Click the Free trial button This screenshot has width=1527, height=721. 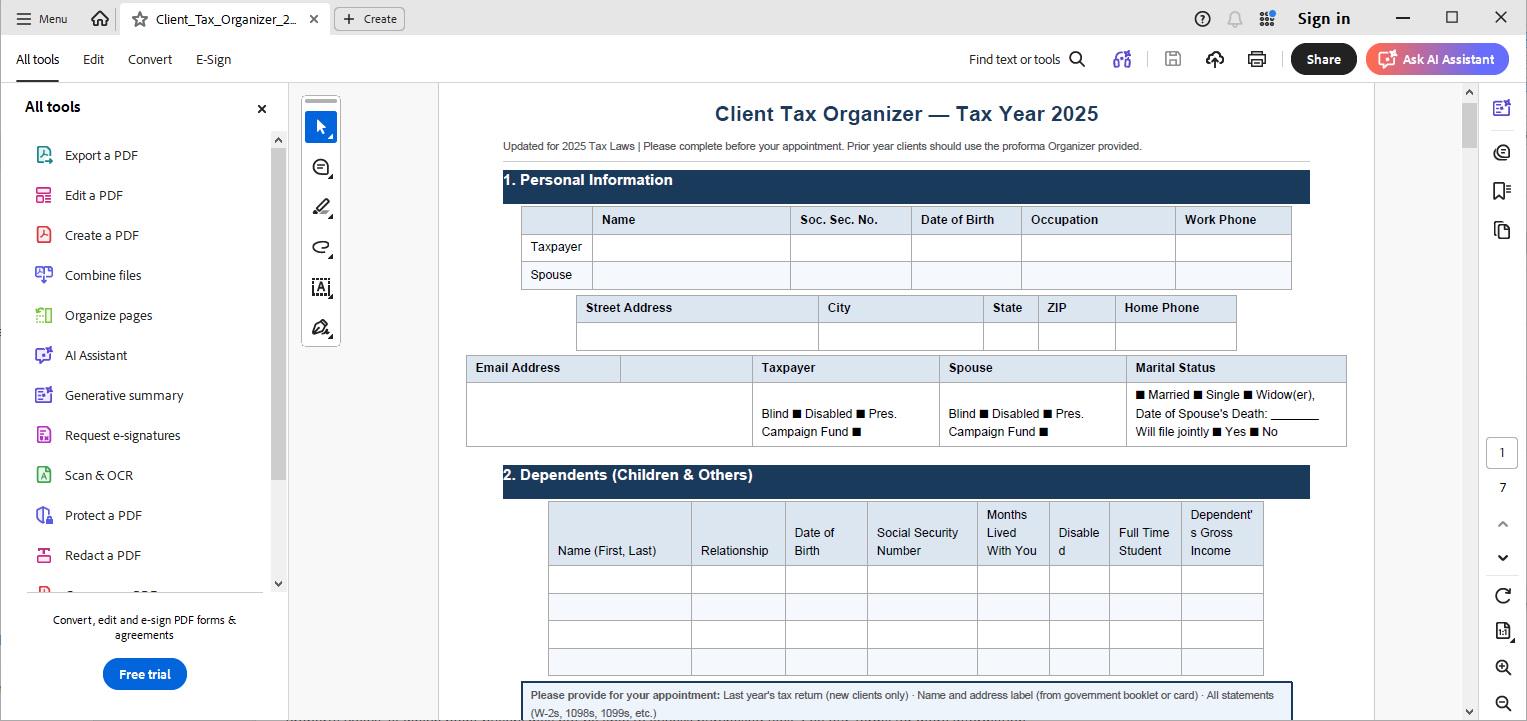[x=145, y=674]
